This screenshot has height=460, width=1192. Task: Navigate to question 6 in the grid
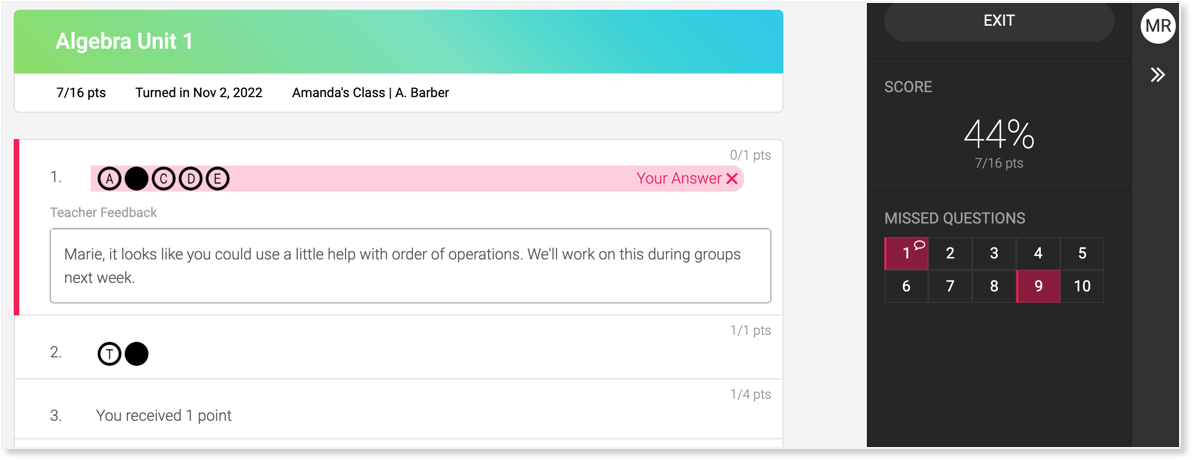coord(906,286)
